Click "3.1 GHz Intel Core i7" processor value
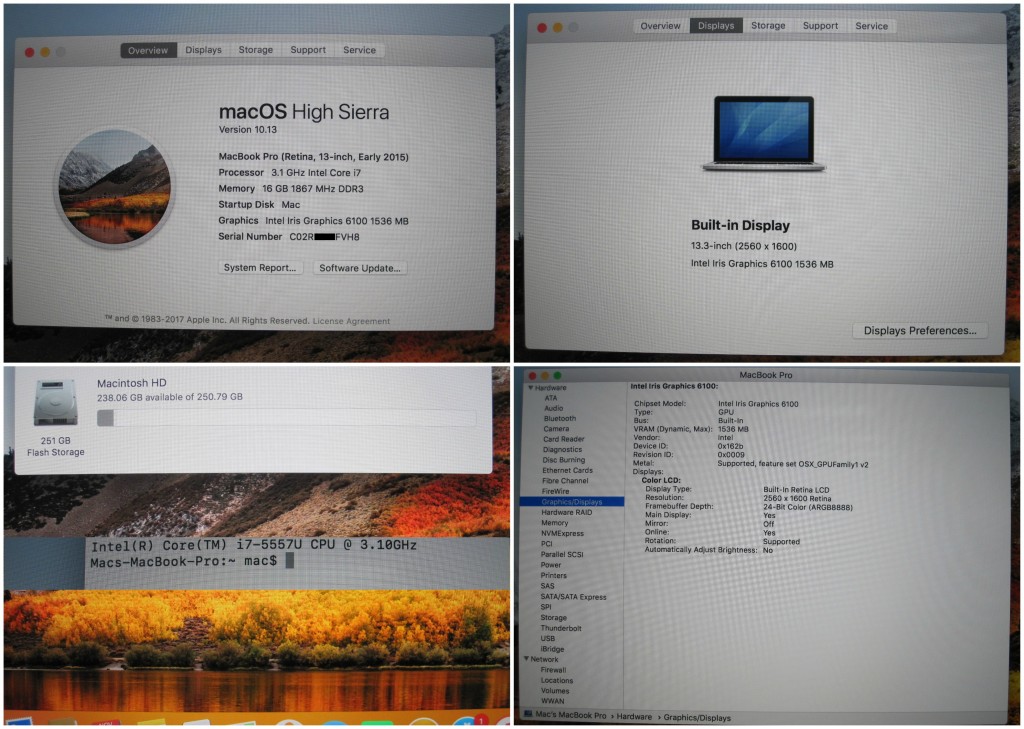This screenshot has height=729, width=1024. click(x=316, y=173)
